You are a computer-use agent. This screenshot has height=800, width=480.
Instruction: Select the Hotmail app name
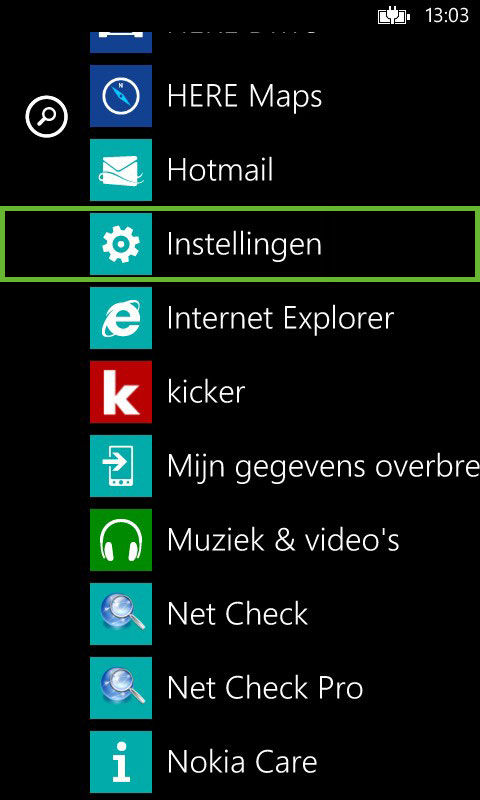point(220,170)
